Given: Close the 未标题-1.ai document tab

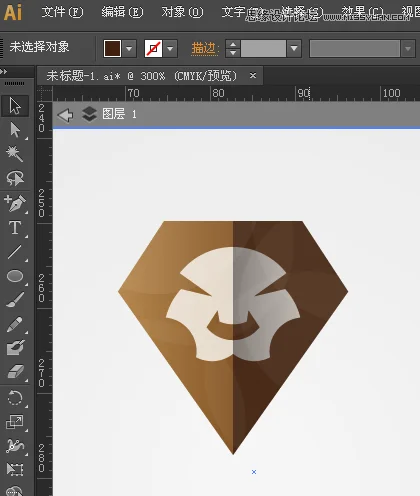Looking at the screenshot, I should [253, 76].
